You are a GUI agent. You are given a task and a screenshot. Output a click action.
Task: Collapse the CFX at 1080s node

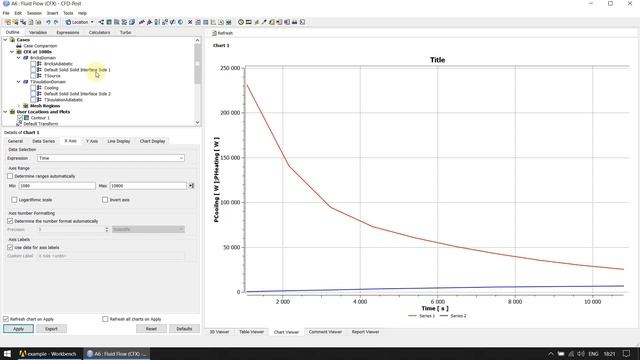point(12,52)
